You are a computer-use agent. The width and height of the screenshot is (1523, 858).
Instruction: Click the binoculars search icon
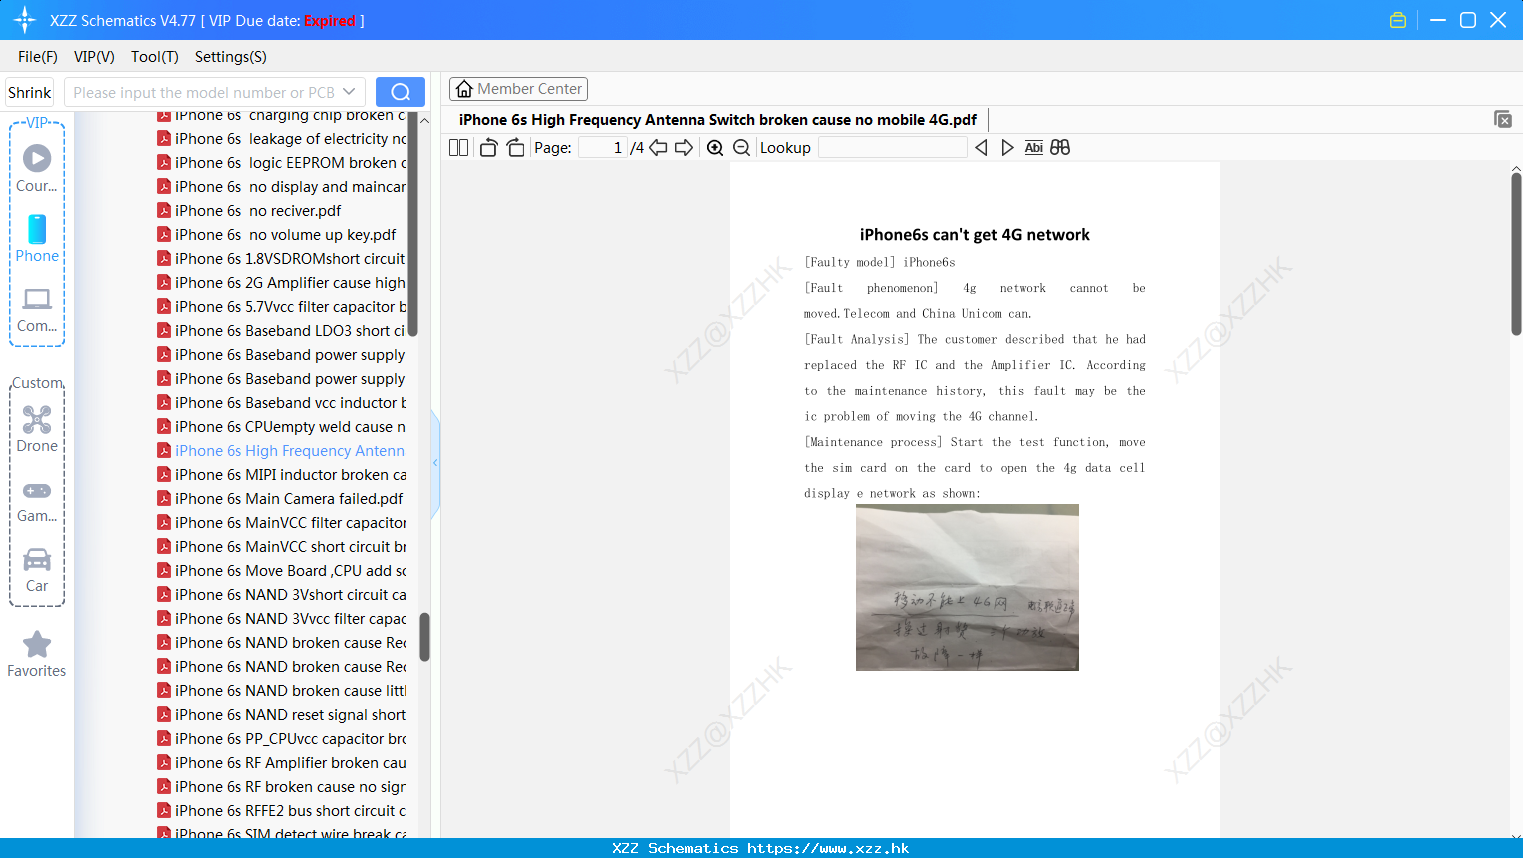point(1060,147)
